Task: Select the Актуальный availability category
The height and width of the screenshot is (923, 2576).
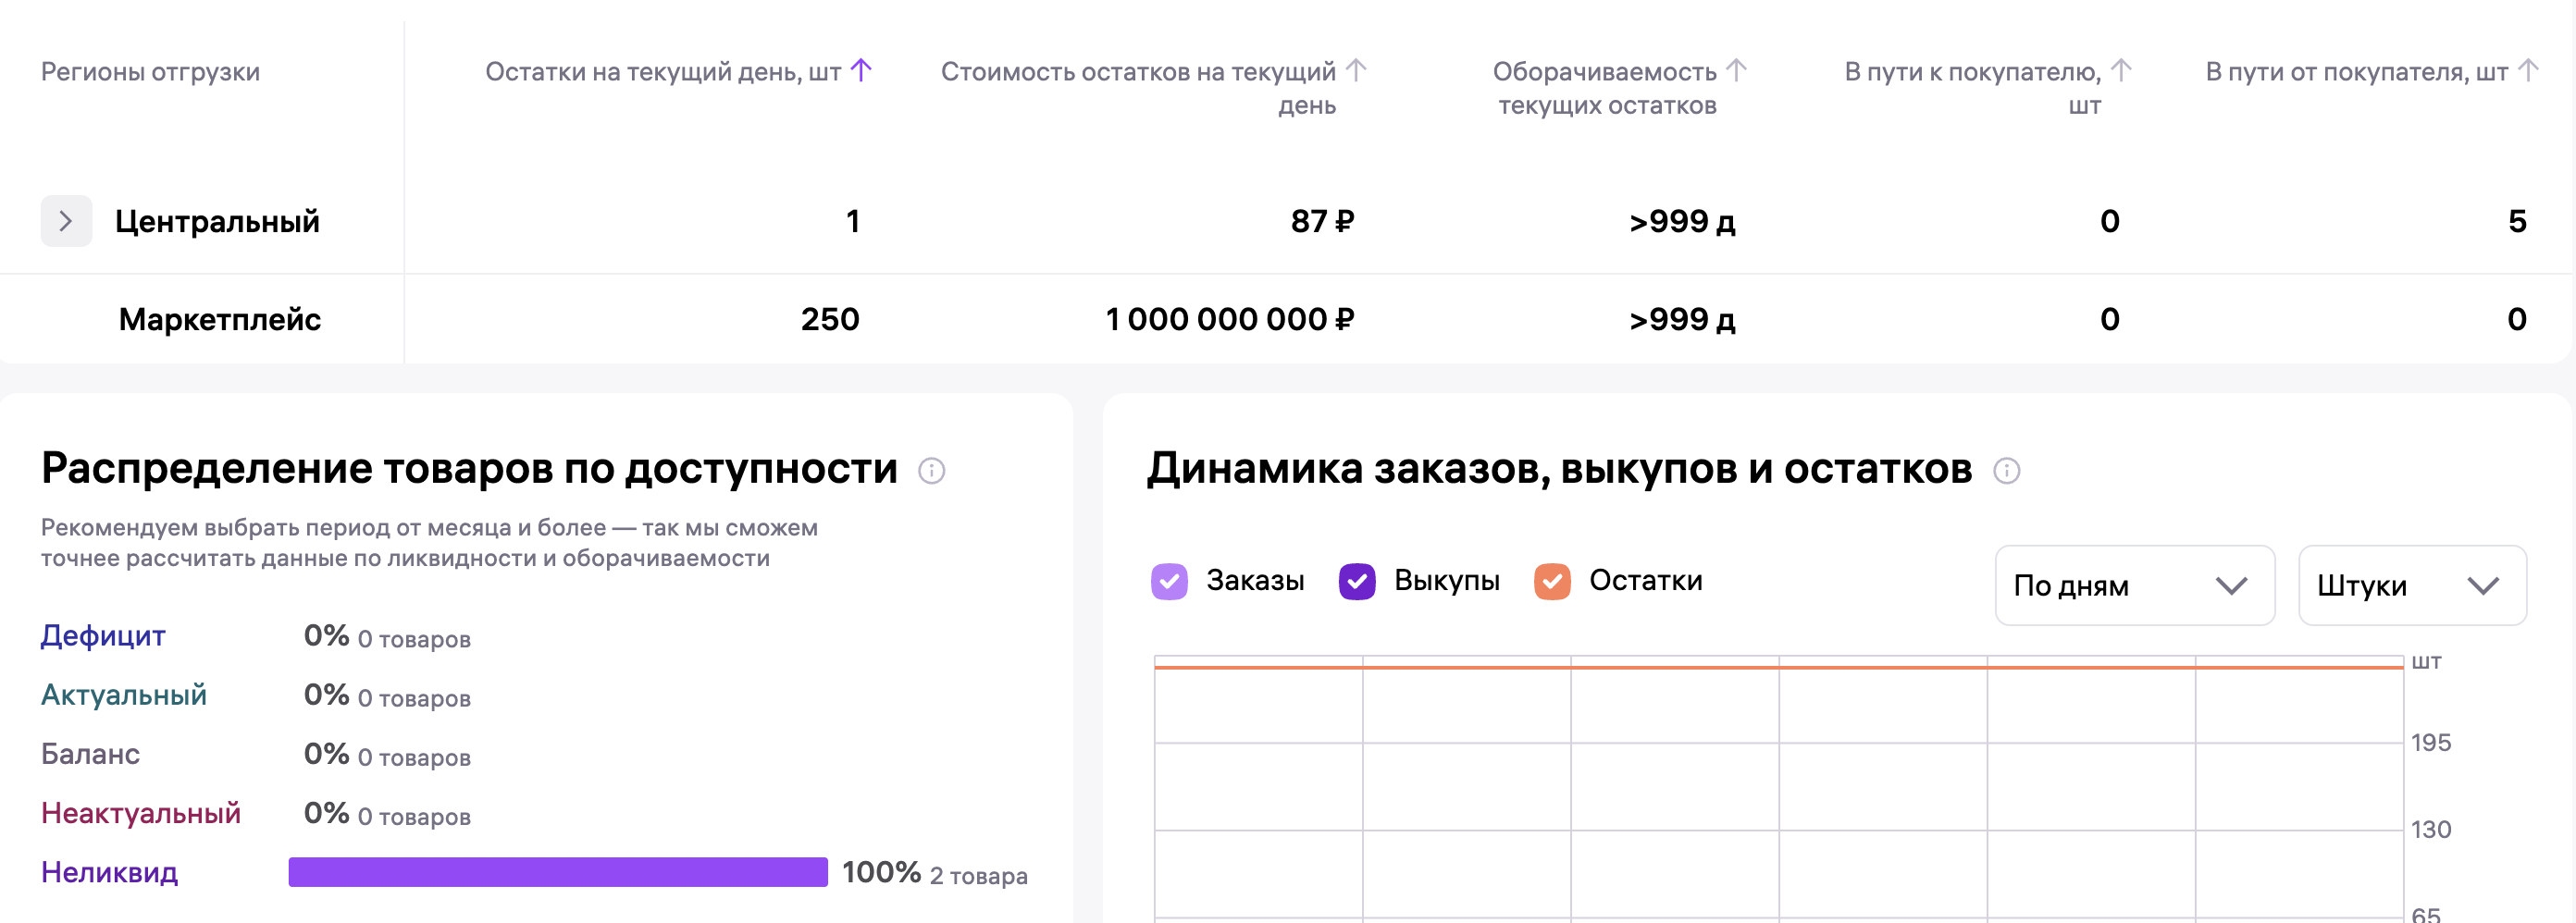Action: (x=124, y=695)
